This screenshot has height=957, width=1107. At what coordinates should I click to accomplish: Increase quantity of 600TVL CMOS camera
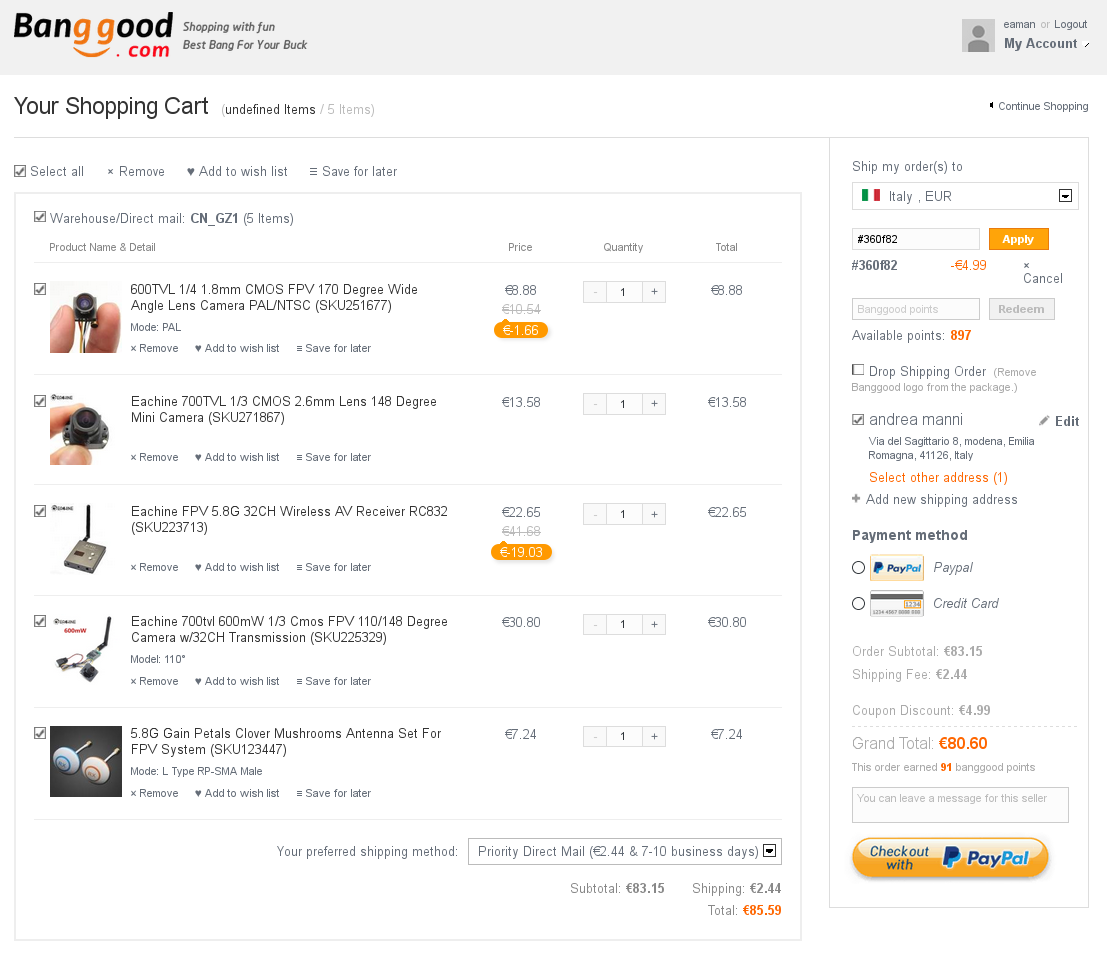654,292
